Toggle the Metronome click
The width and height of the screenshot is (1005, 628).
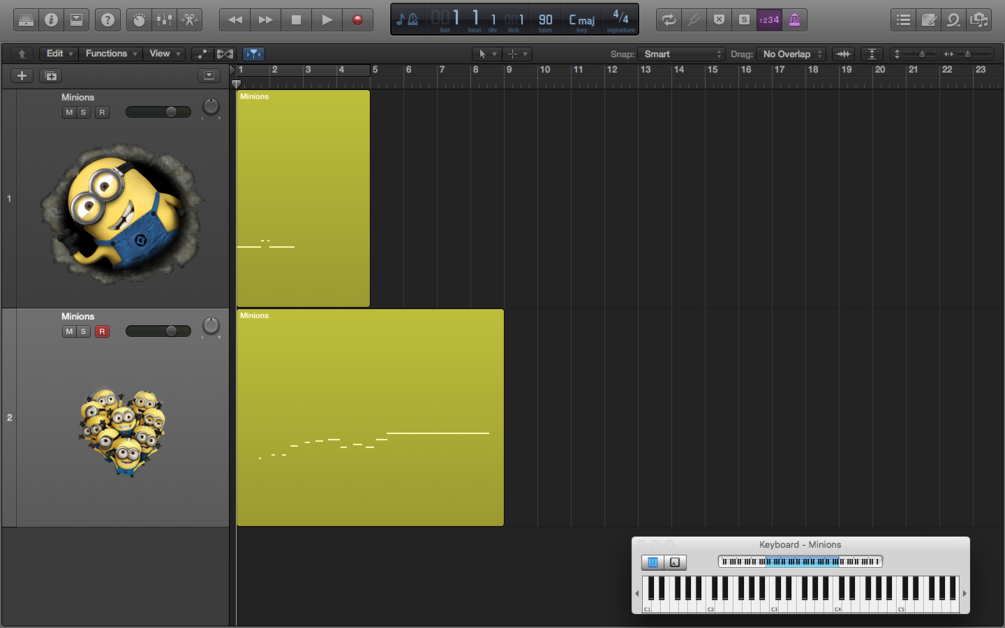[794, 20]
